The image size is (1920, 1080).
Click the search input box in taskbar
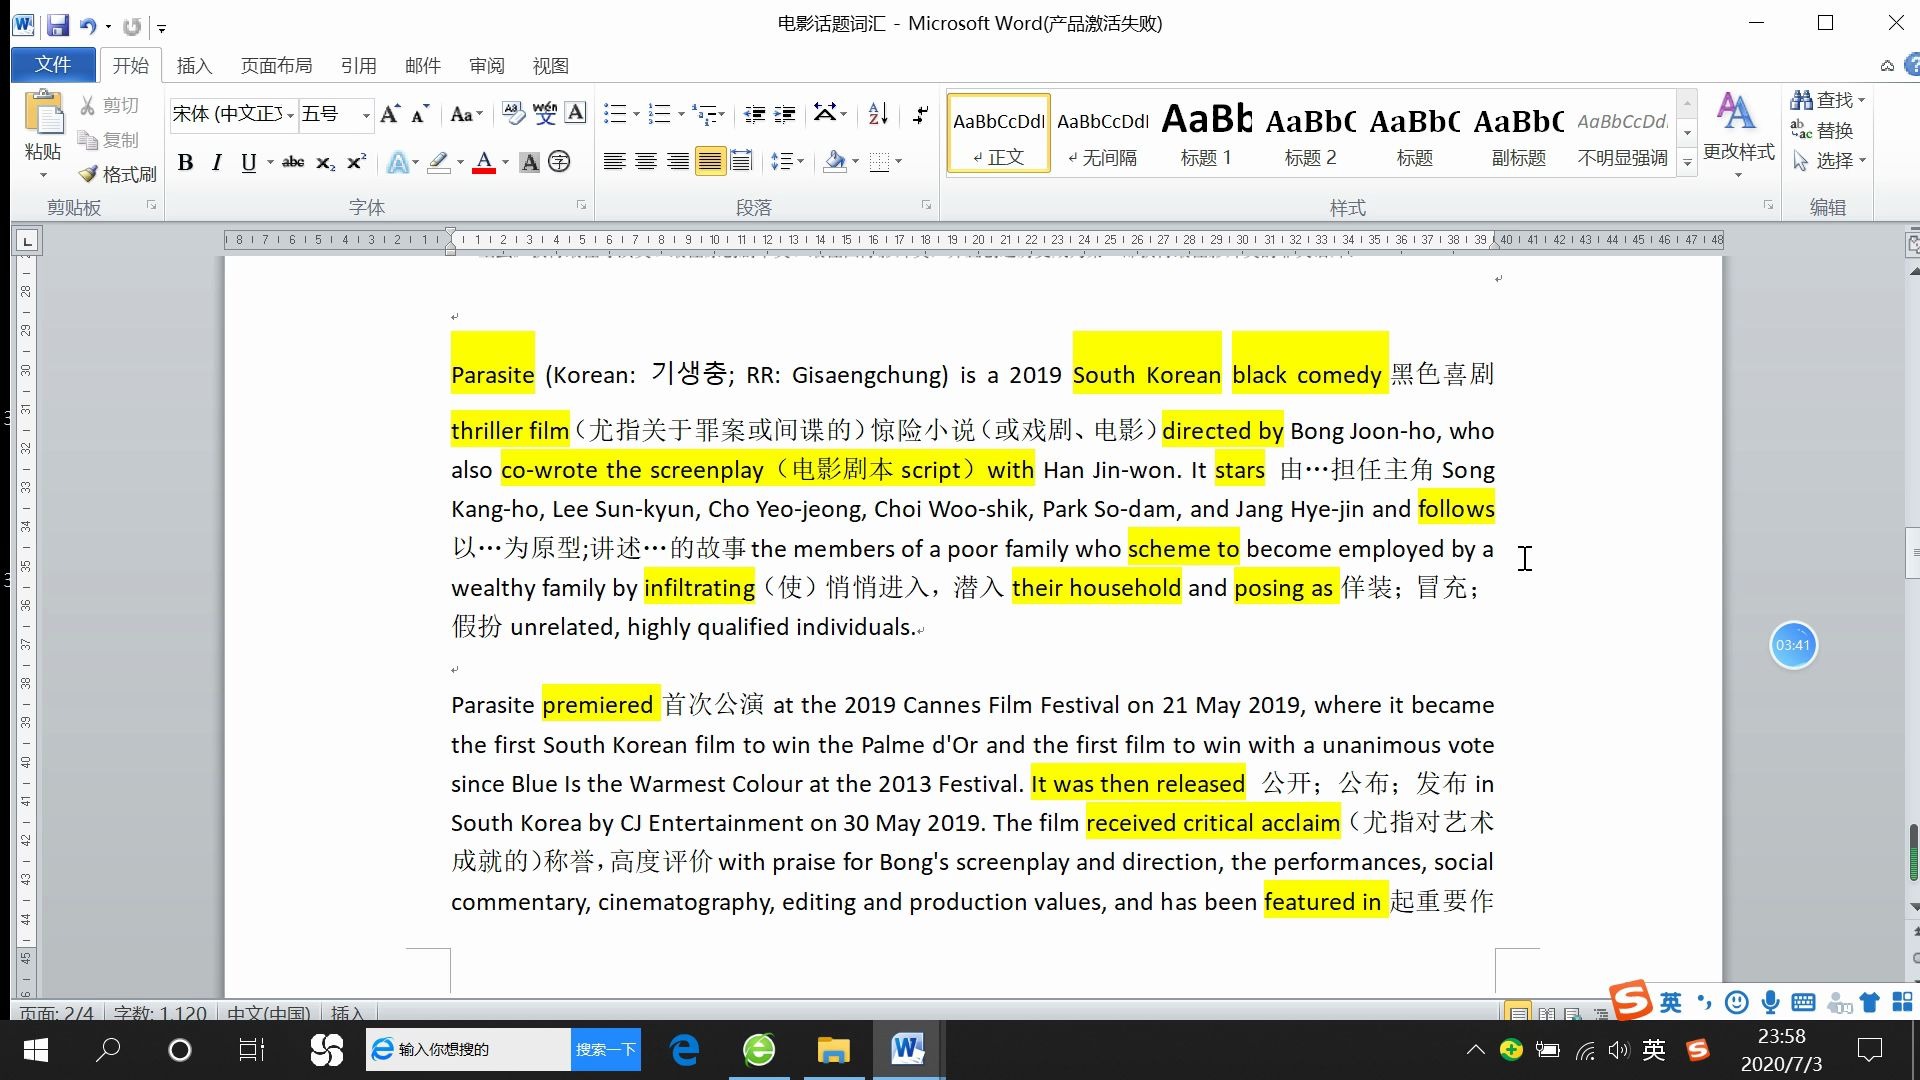pyautogui.click(x=469, y=1049)
